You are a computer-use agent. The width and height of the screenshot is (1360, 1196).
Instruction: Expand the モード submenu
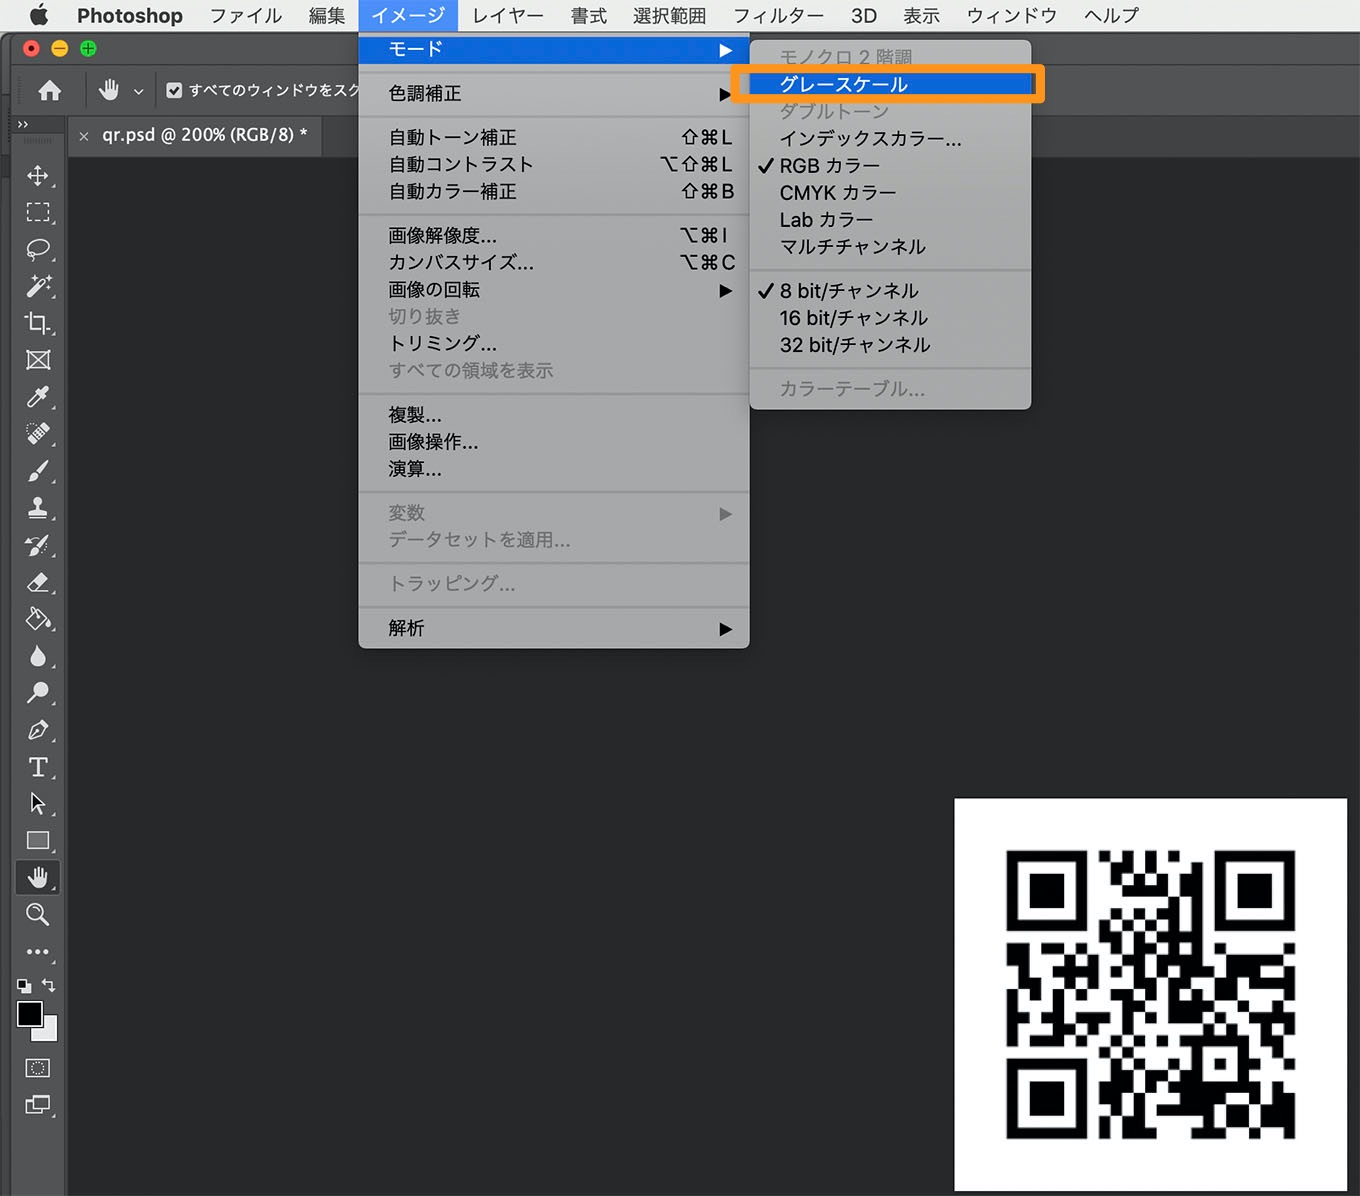[x=554, y=49]
